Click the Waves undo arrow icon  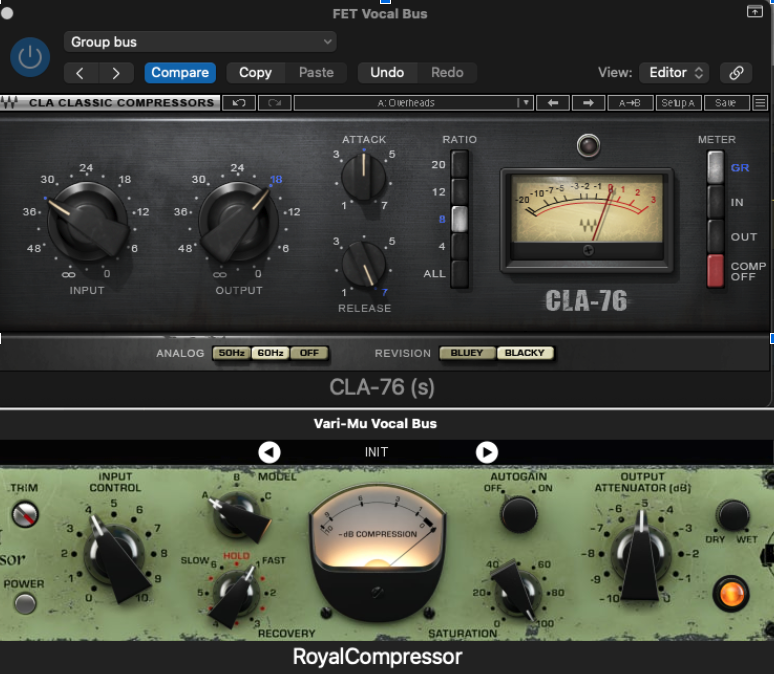coord(239,103)
